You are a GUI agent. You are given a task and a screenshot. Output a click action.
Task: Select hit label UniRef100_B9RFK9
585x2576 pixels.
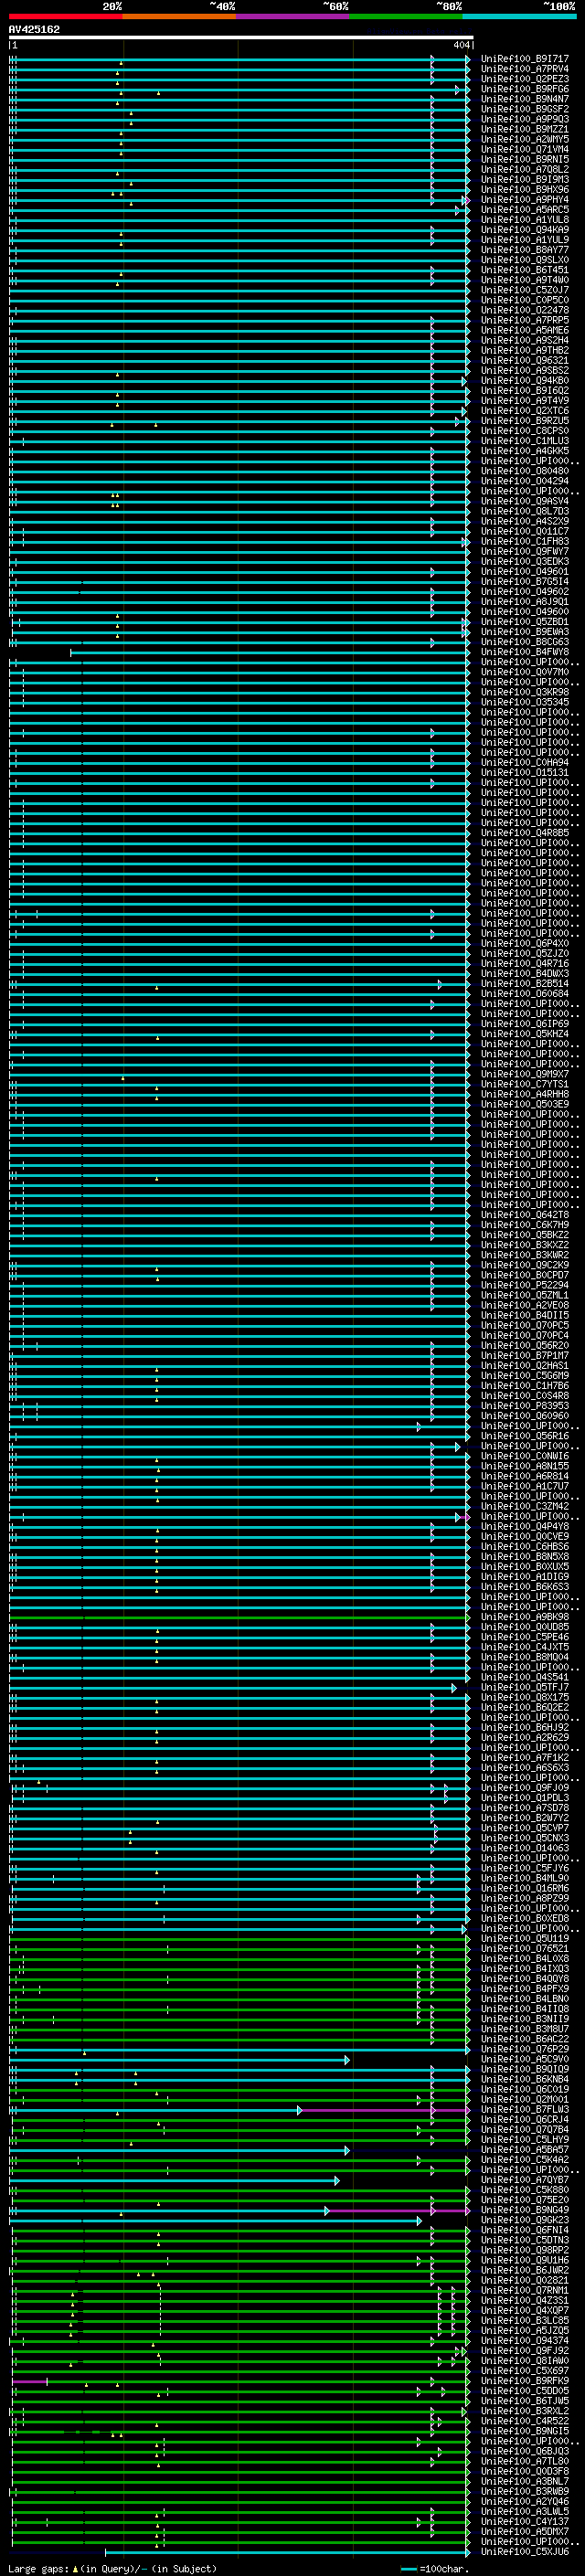pos(525,2380)
